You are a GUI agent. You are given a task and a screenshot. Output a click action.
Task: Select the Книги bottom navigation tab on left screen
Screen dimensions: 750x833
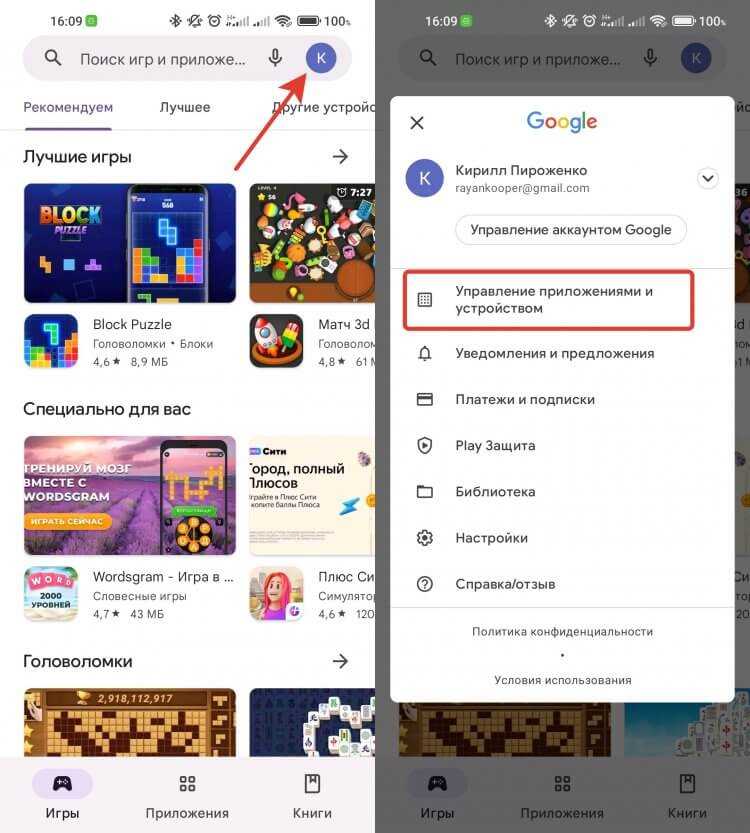pos(312,796)
